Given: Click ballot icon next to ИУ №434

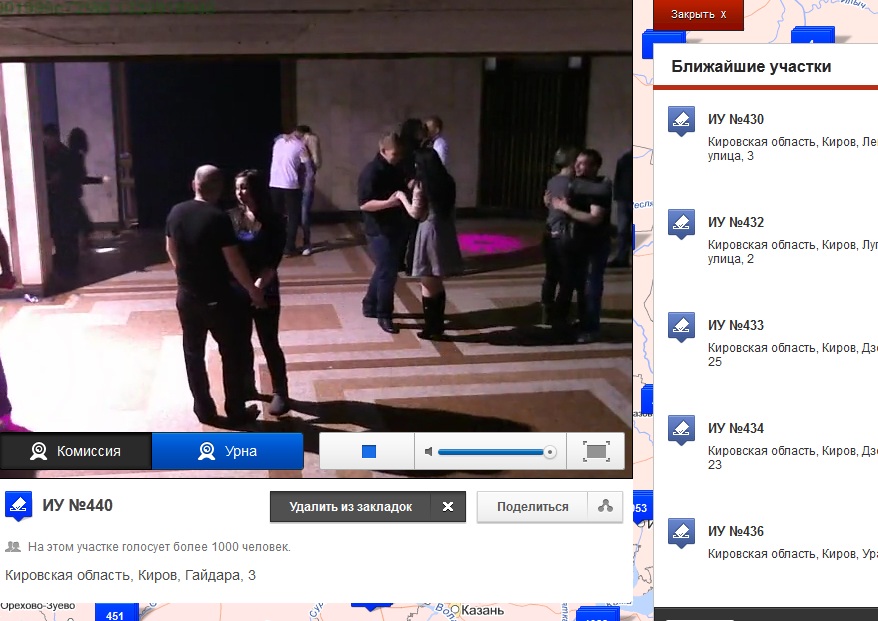Looking at the screenshot, I should tap(681, 430).
